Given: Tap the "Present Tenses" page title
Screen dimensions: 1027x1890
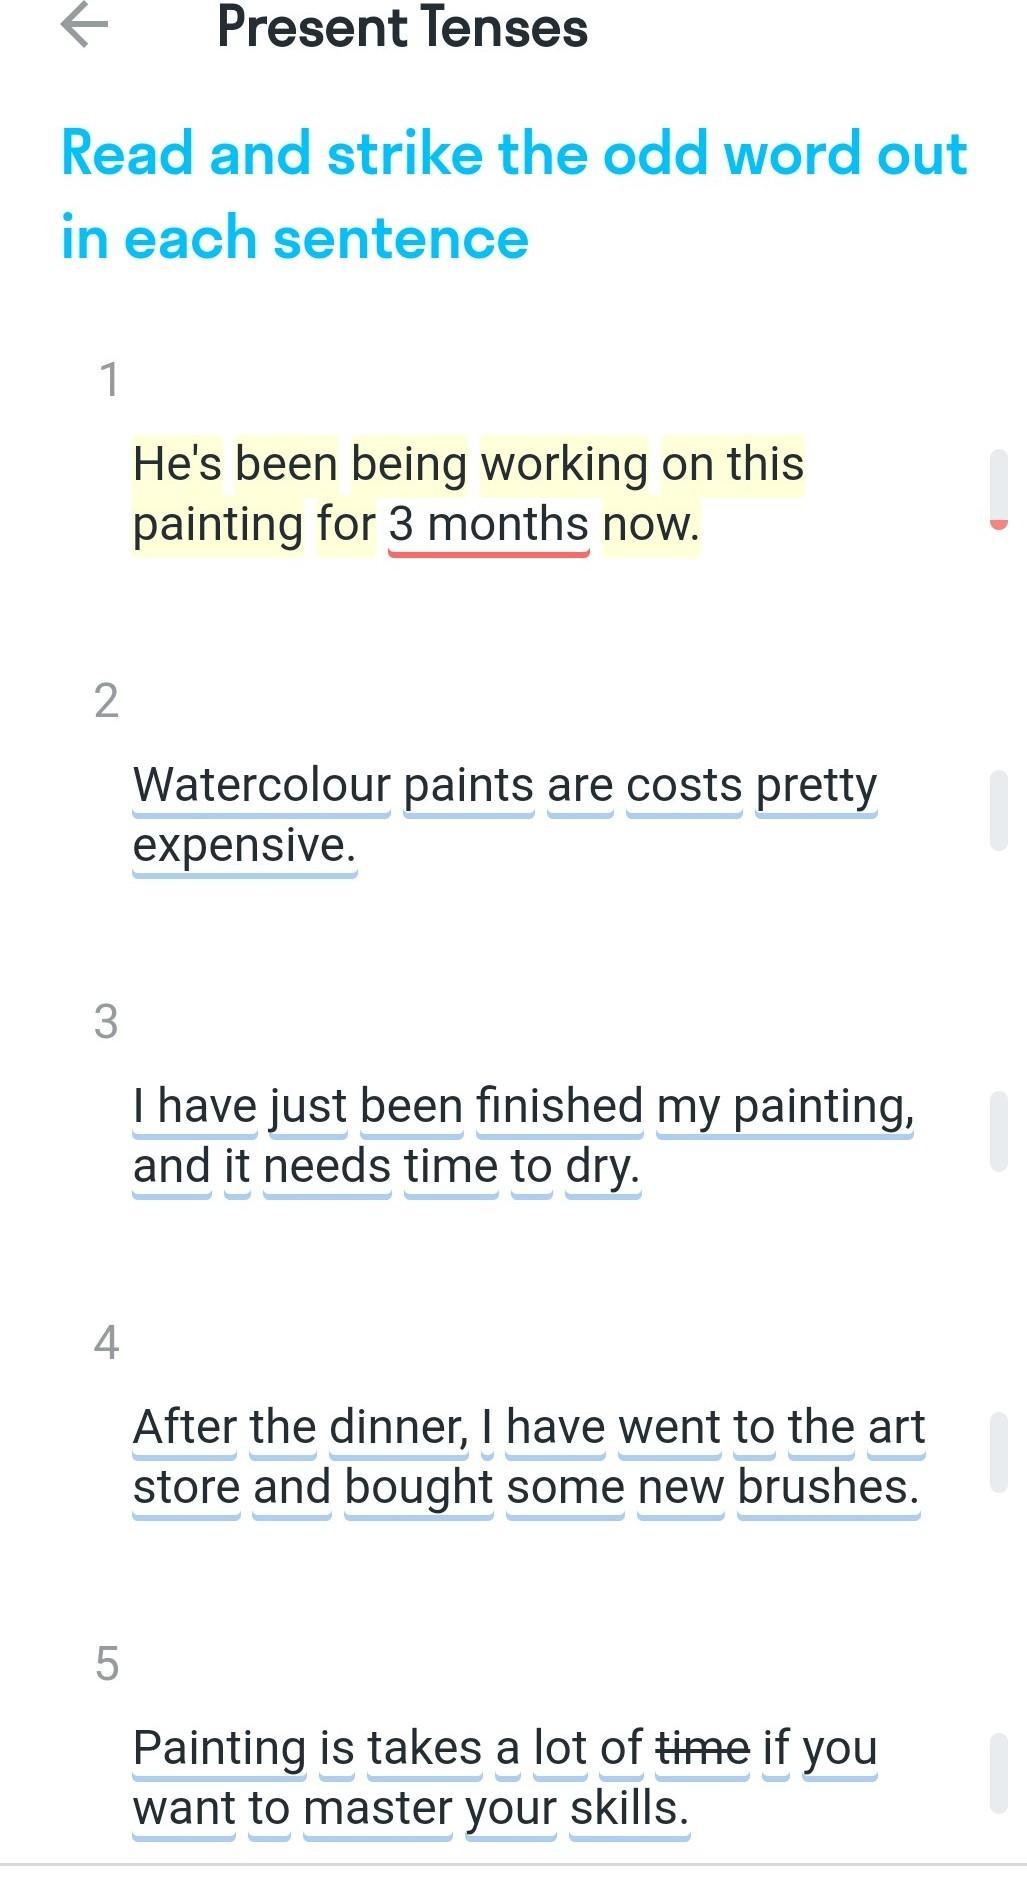Looking at the screenshot, I should (x=402, y=27).
